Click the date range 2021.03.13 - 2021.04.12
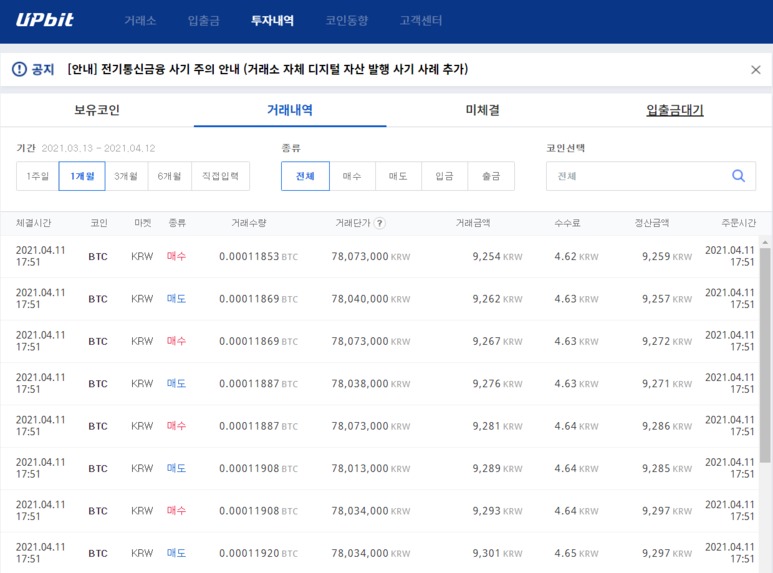Viewport: 773px width, 573px height. [98, 148]
